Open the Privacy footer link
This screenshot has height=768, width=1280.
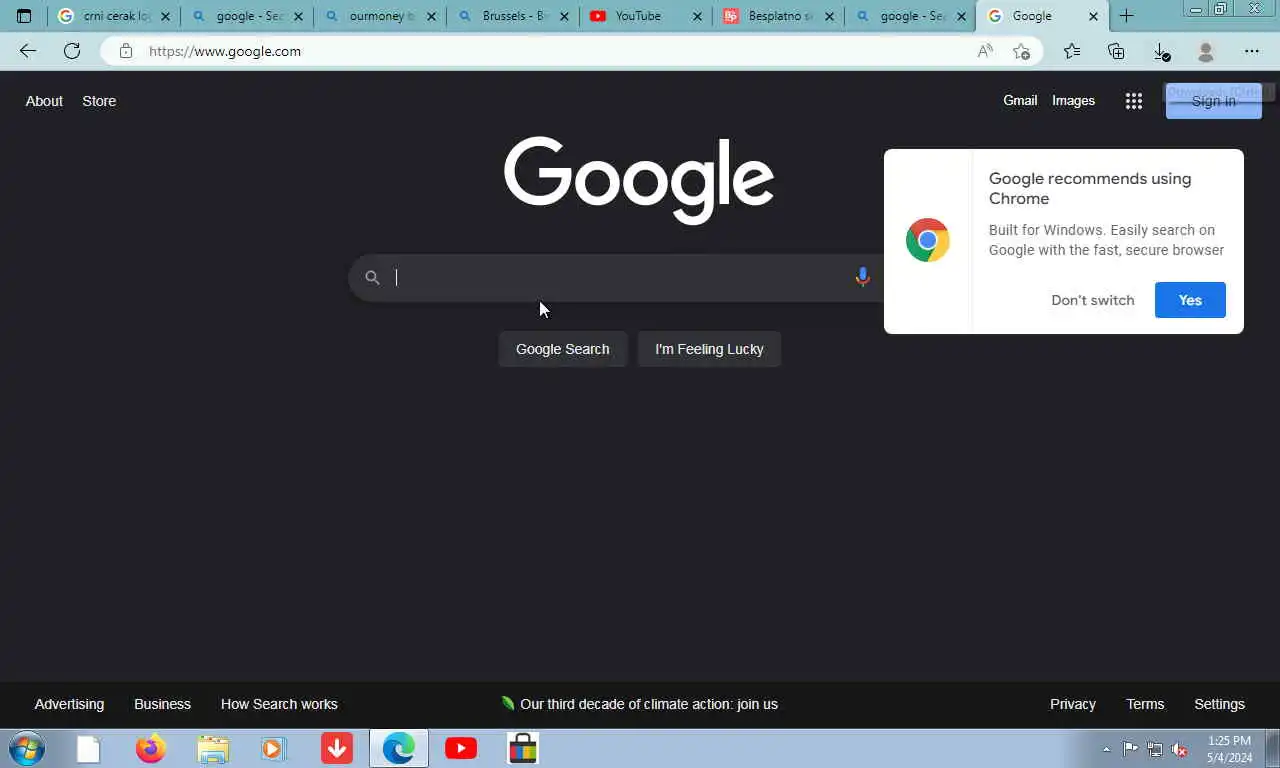1073,704
